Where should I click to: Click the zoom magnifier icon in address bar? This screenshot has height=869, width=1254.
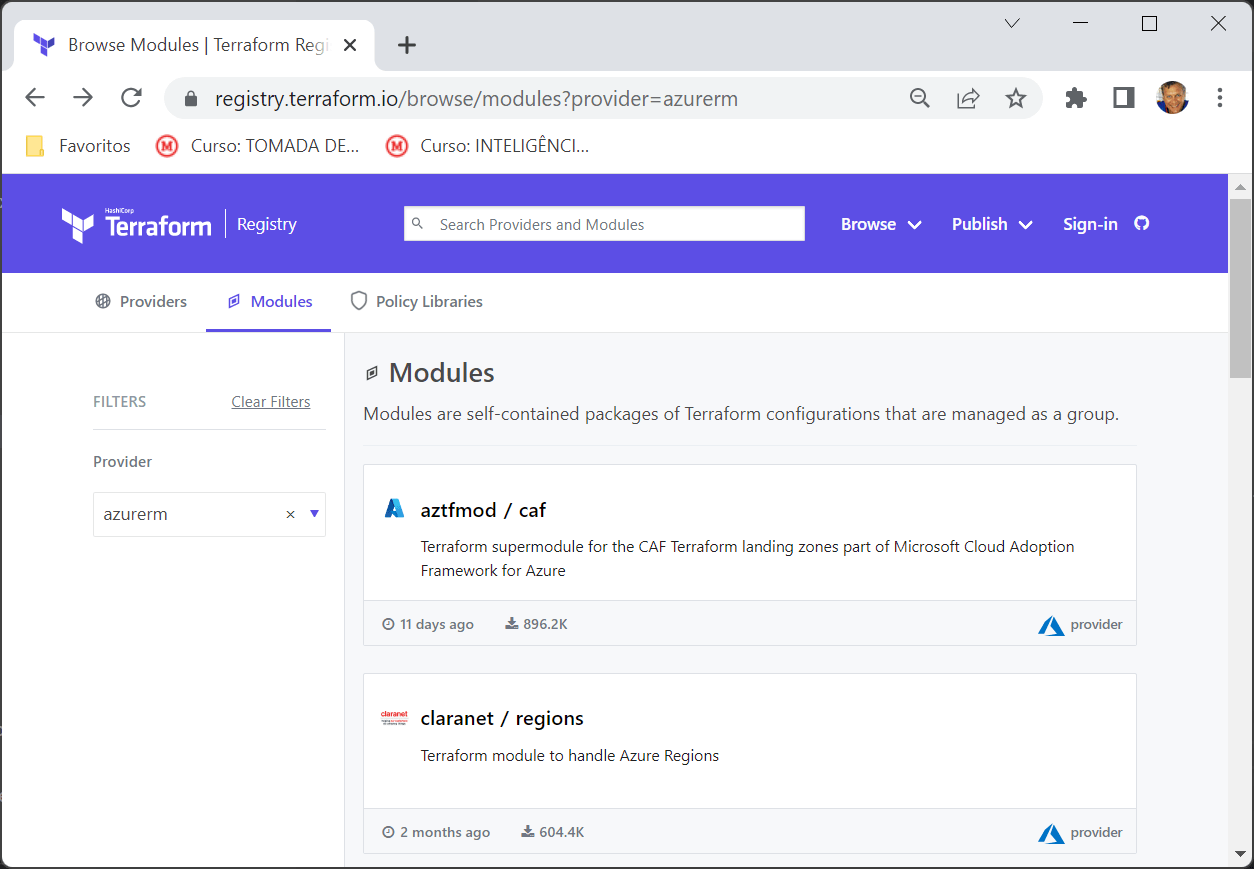point(920,98)
